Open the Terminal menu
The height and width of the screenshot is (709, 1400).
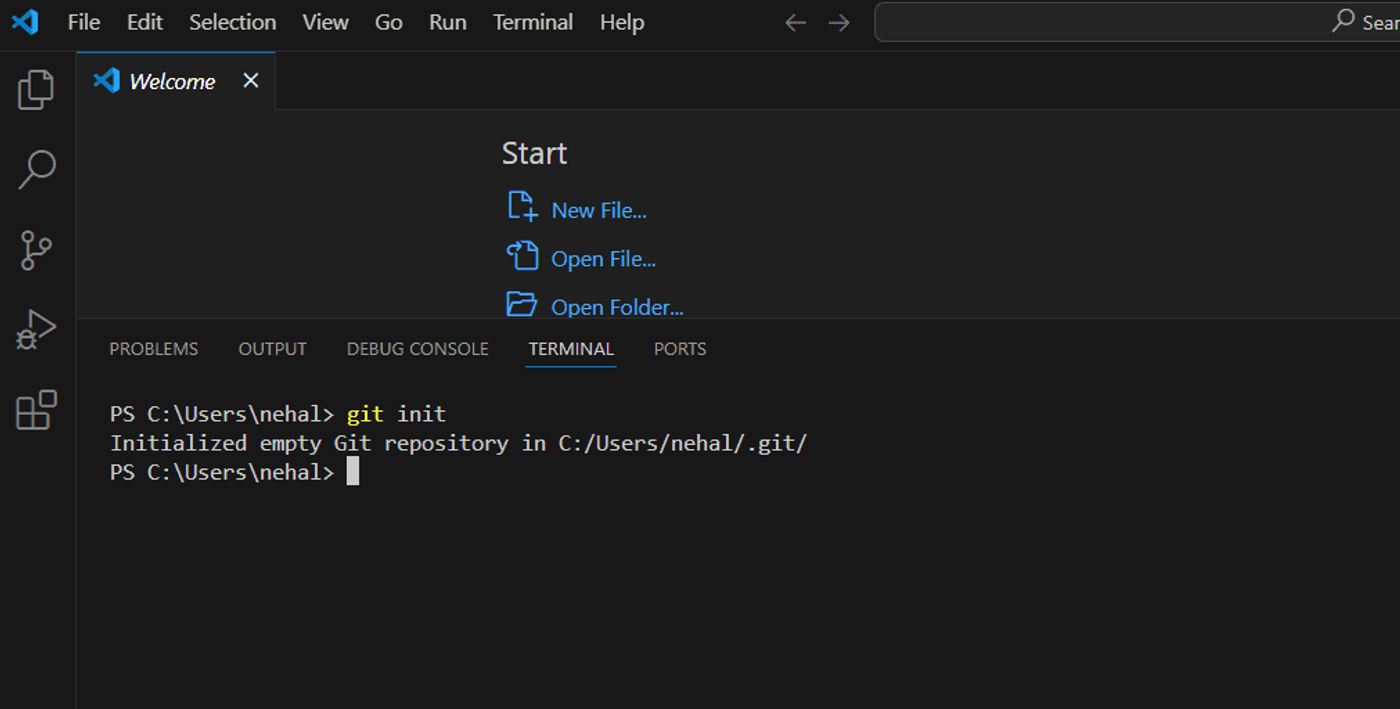[533, 22]
